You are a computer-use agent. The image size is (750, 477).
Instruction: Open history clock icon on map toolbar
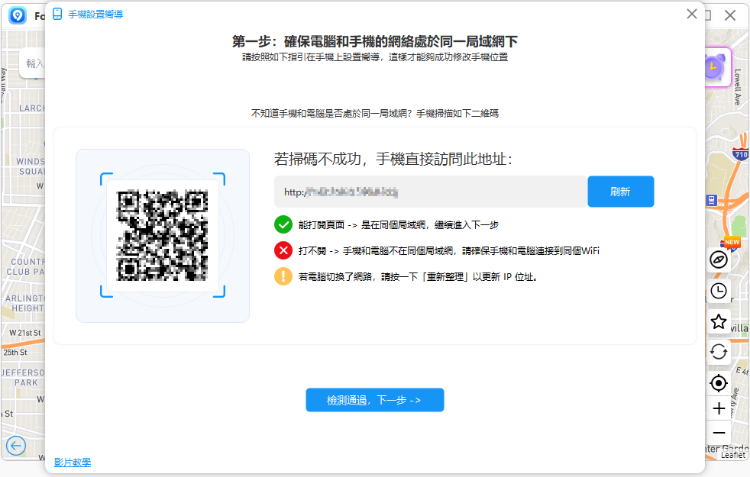[x=718, y=291]
